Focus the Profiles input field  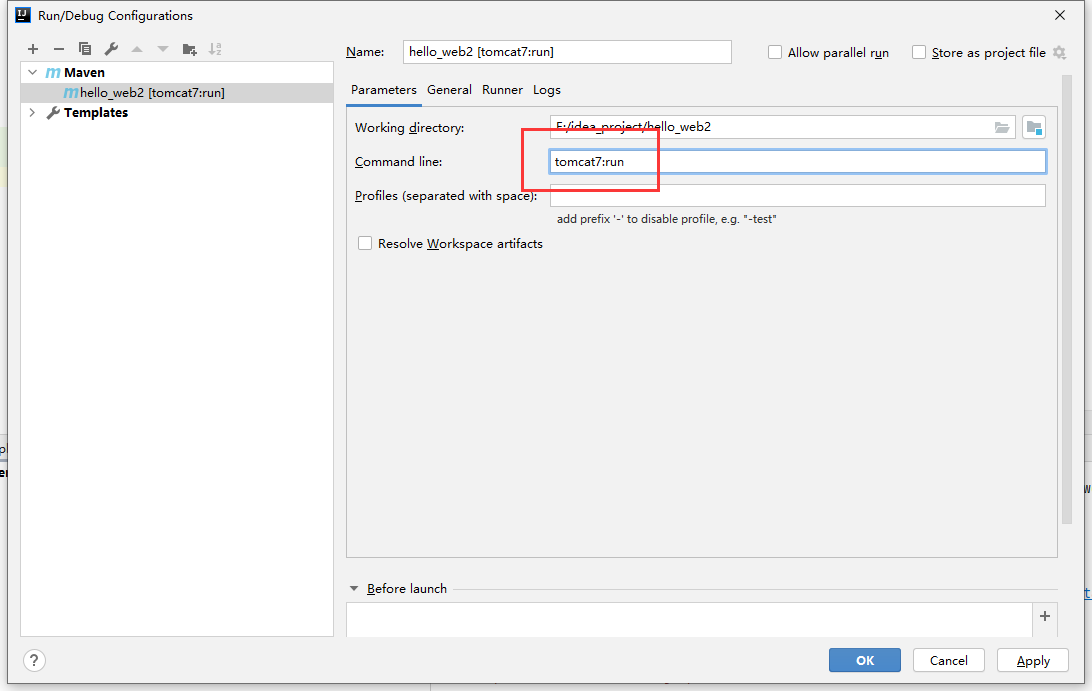pos(797,196)
